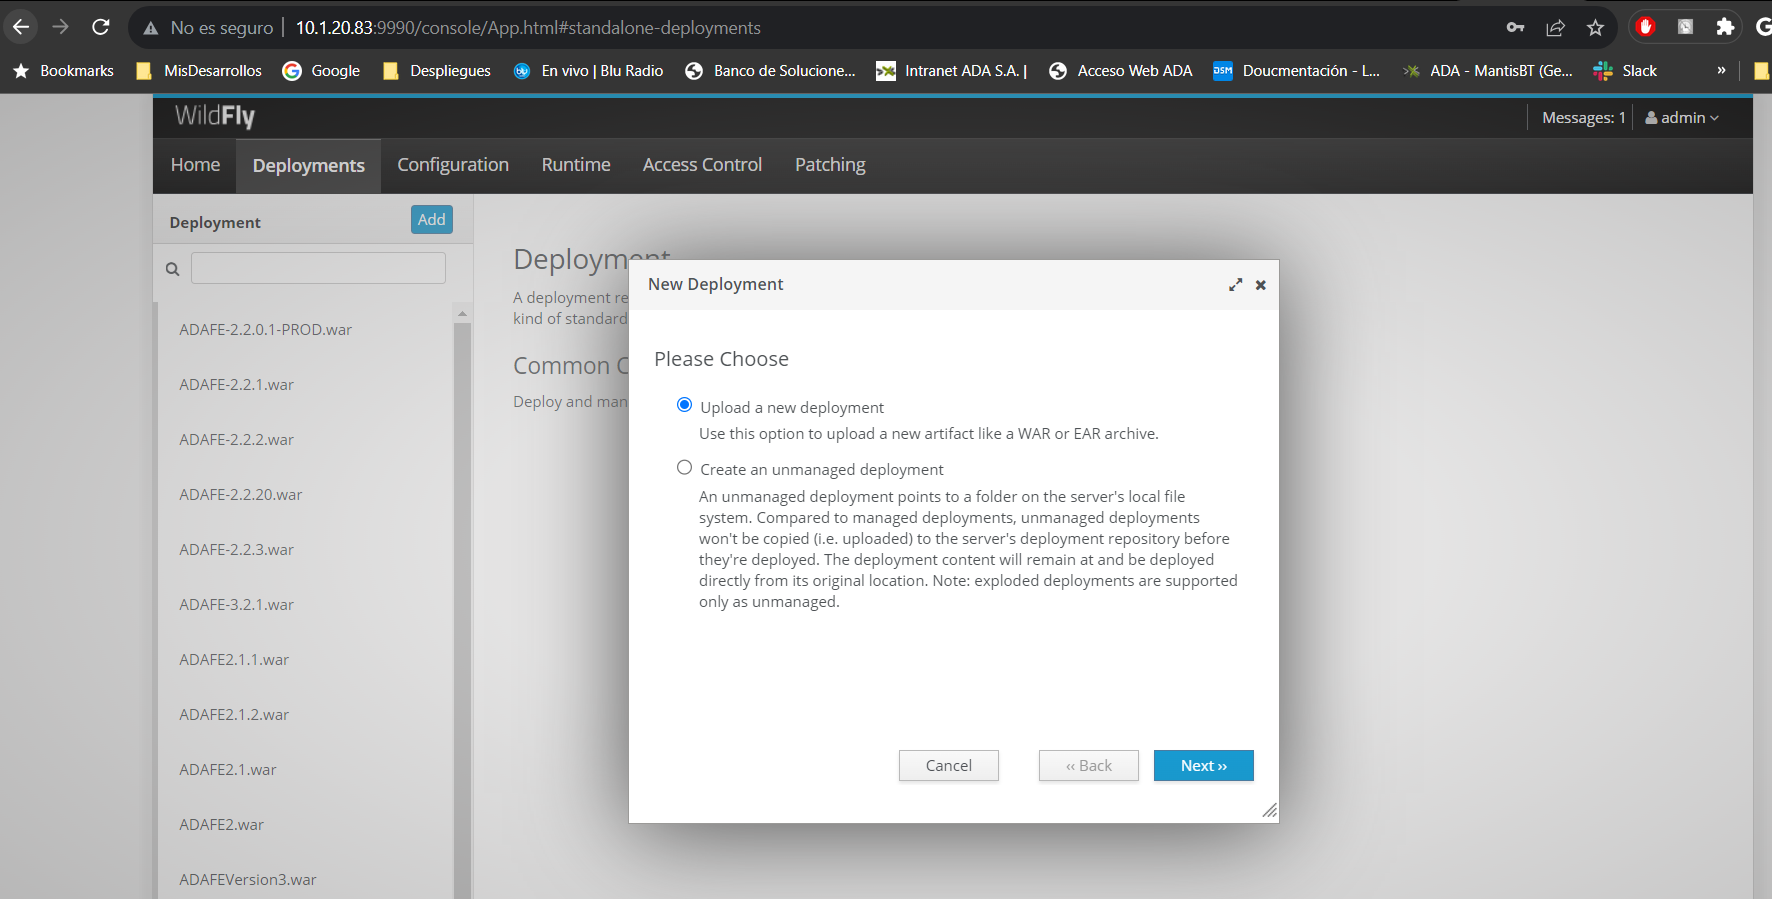Click the share page icon in address bar
Screen dimensions: 1772x899
tap(1555, 27)
